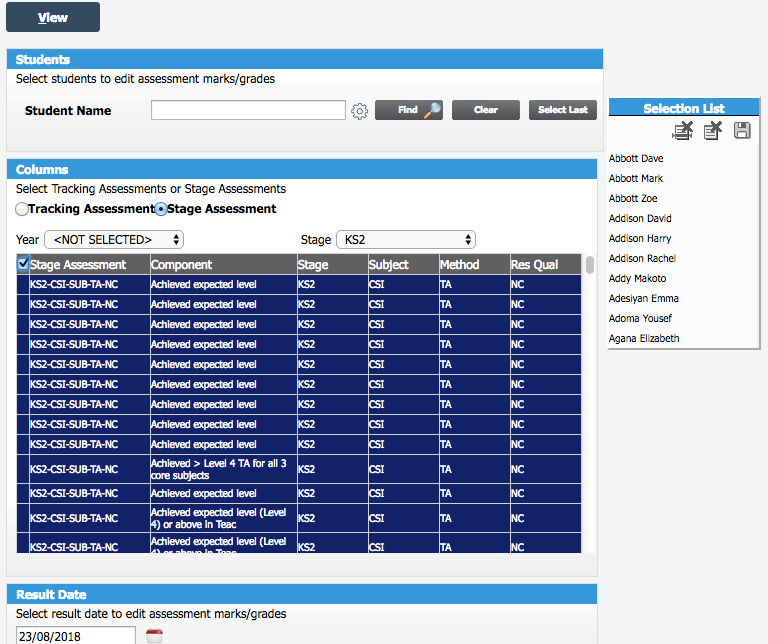Image resolution: width=768 pixels, height=644 pixels.
Task: Select Addison Rachel in Selection List
Action: tap(642, 258)
